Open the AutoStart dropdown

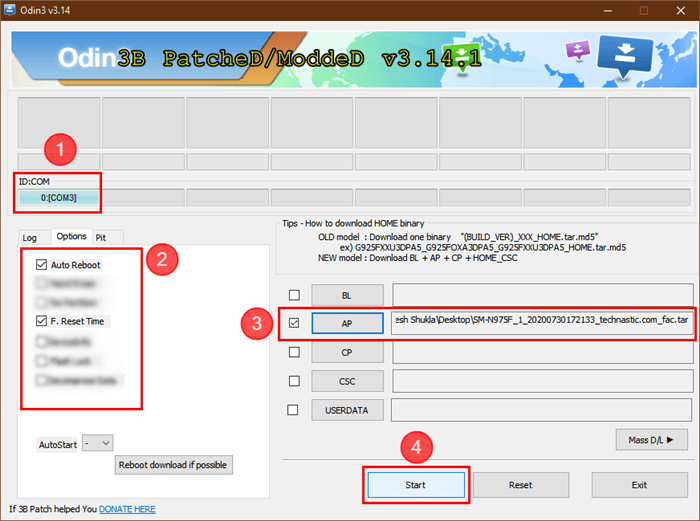pos(98,443)
